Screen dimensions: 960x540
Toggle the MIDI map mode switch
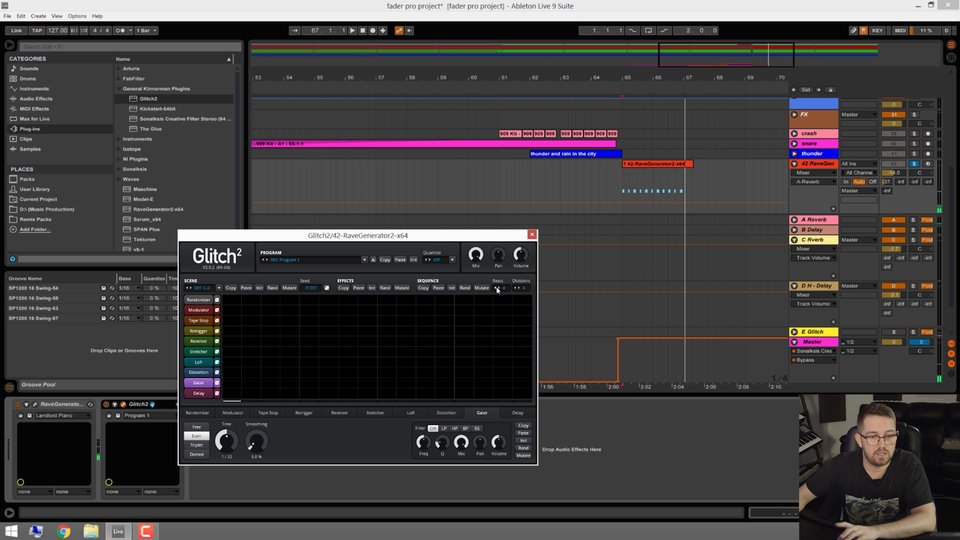(900, 31)
